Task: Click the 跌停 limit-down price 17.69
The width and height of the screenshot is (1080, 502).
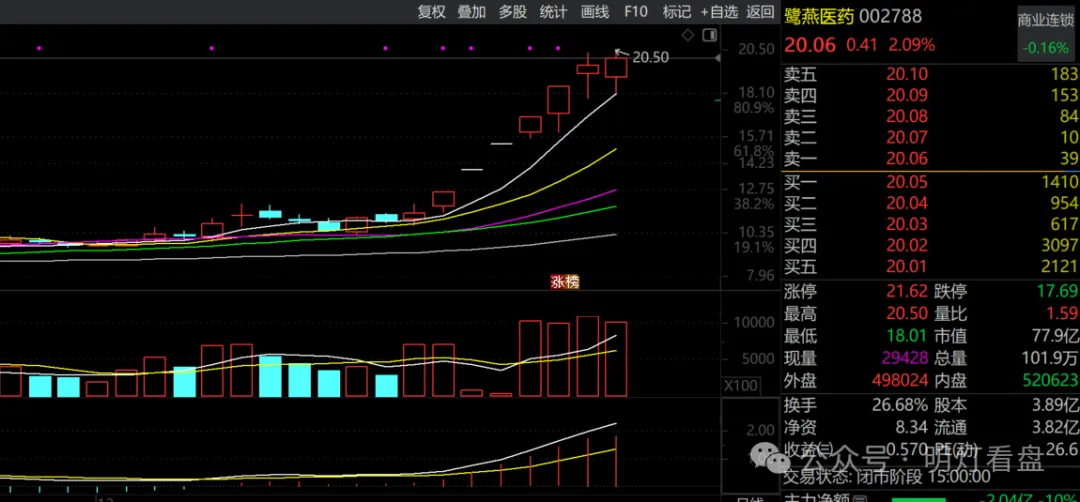Action: [x=1057, y=291]
